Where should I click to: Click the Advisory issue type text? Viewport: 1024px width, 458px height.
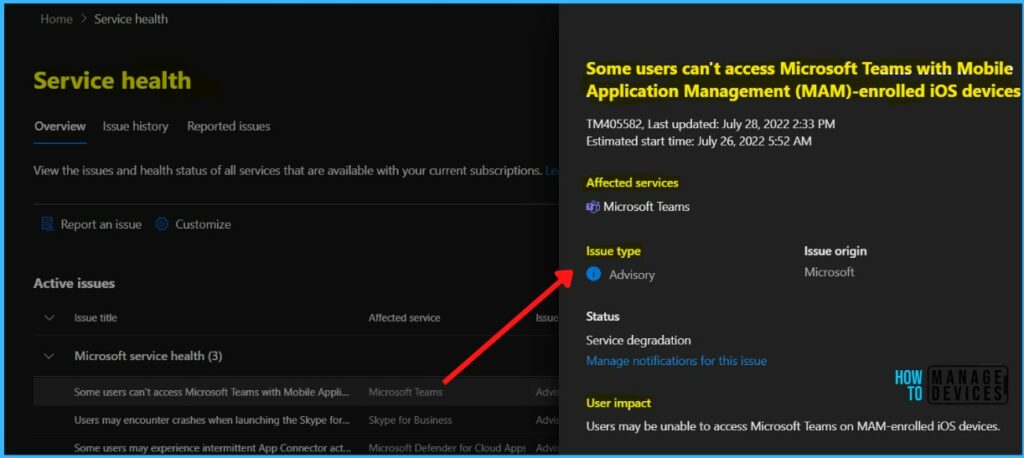(632, 275)
